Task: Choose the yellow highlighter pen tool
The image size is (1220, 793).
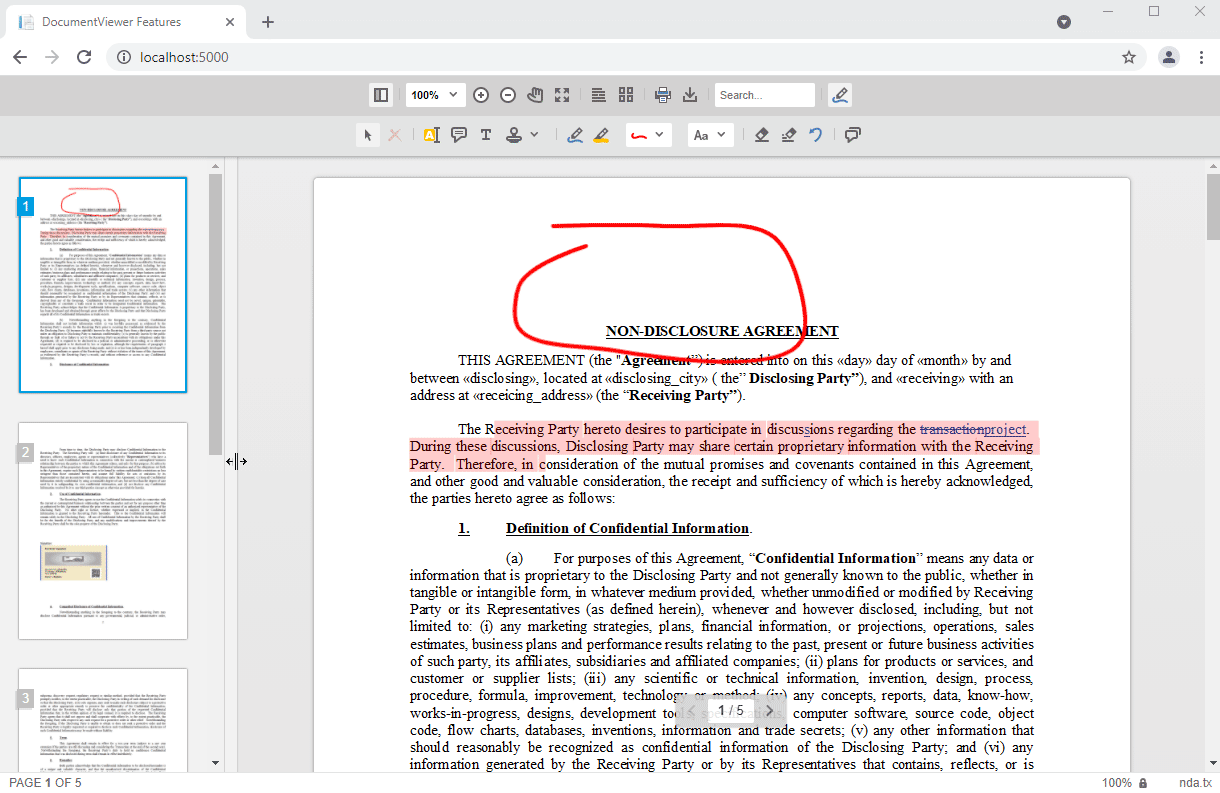Action: [x=601, y=135]
